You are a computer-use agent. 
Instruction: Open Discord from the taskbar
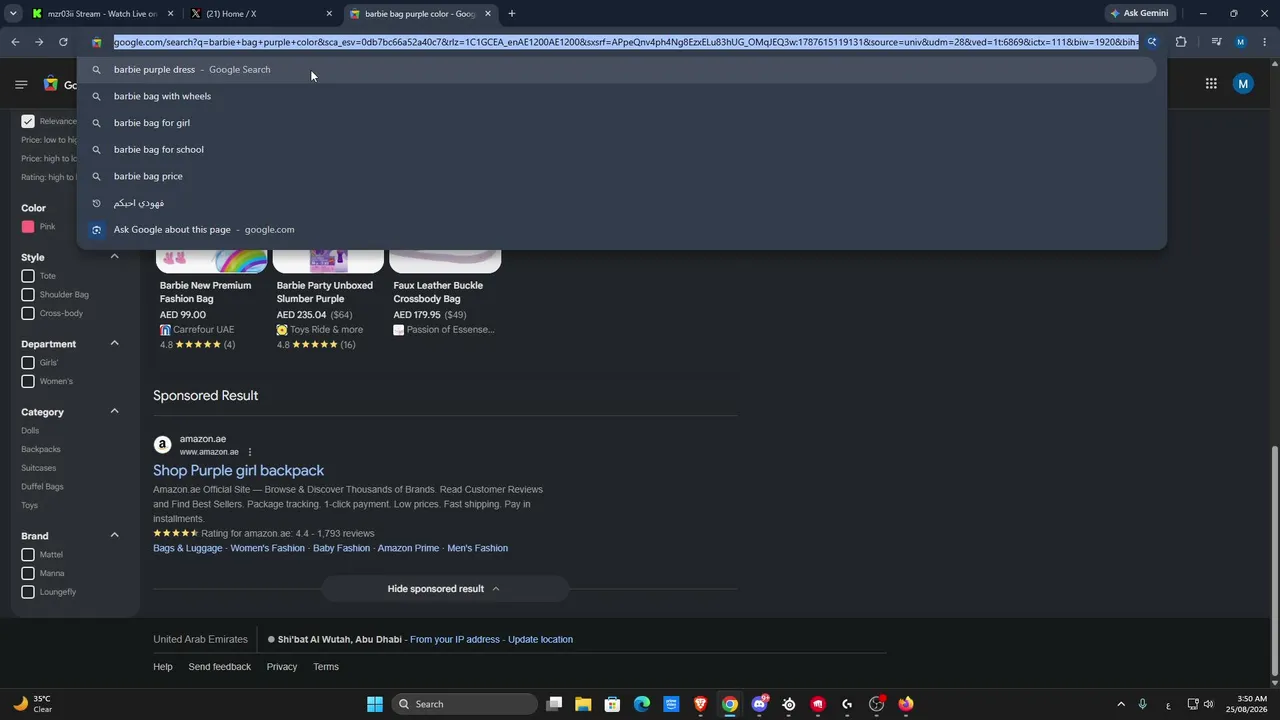tap(759, 704)
